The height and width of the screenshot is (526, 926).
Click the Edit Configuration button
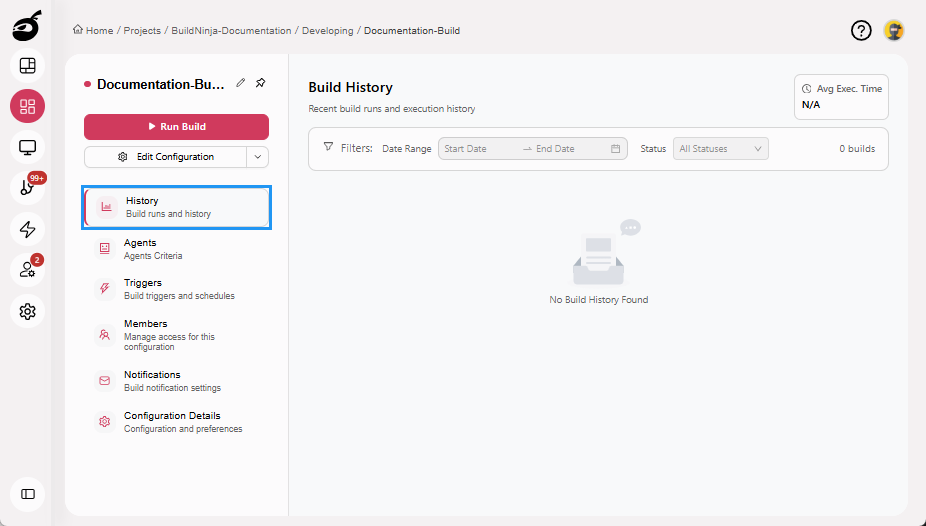coord(165,157)
